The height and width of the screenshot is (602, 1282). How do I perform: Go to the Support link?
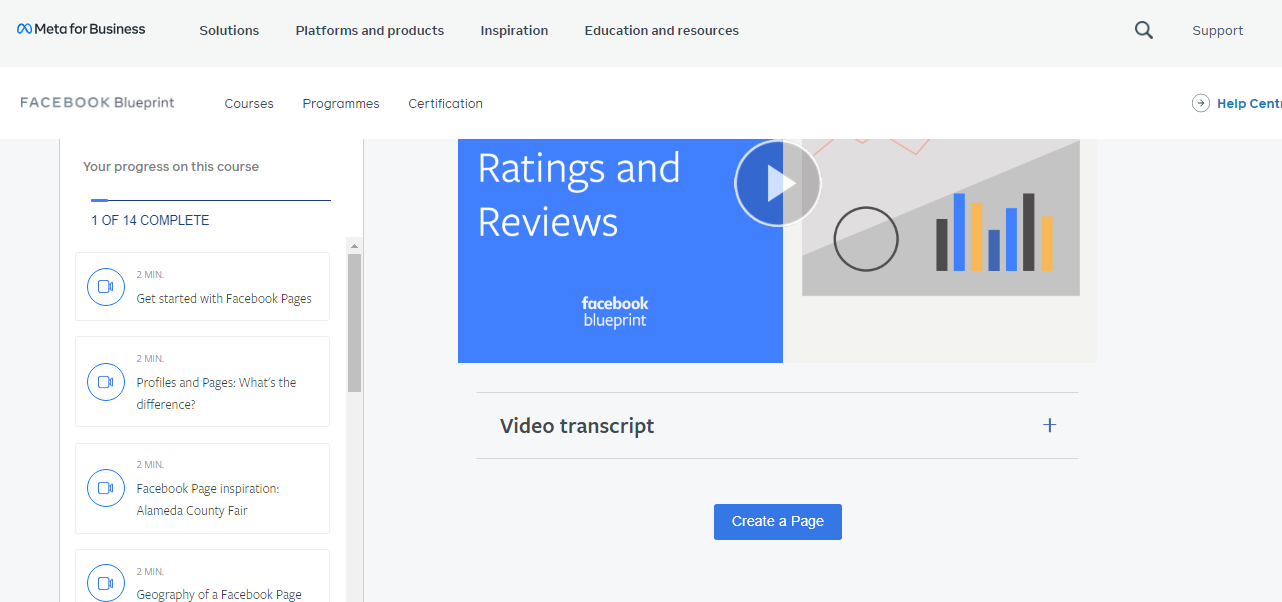point(1218,31)
